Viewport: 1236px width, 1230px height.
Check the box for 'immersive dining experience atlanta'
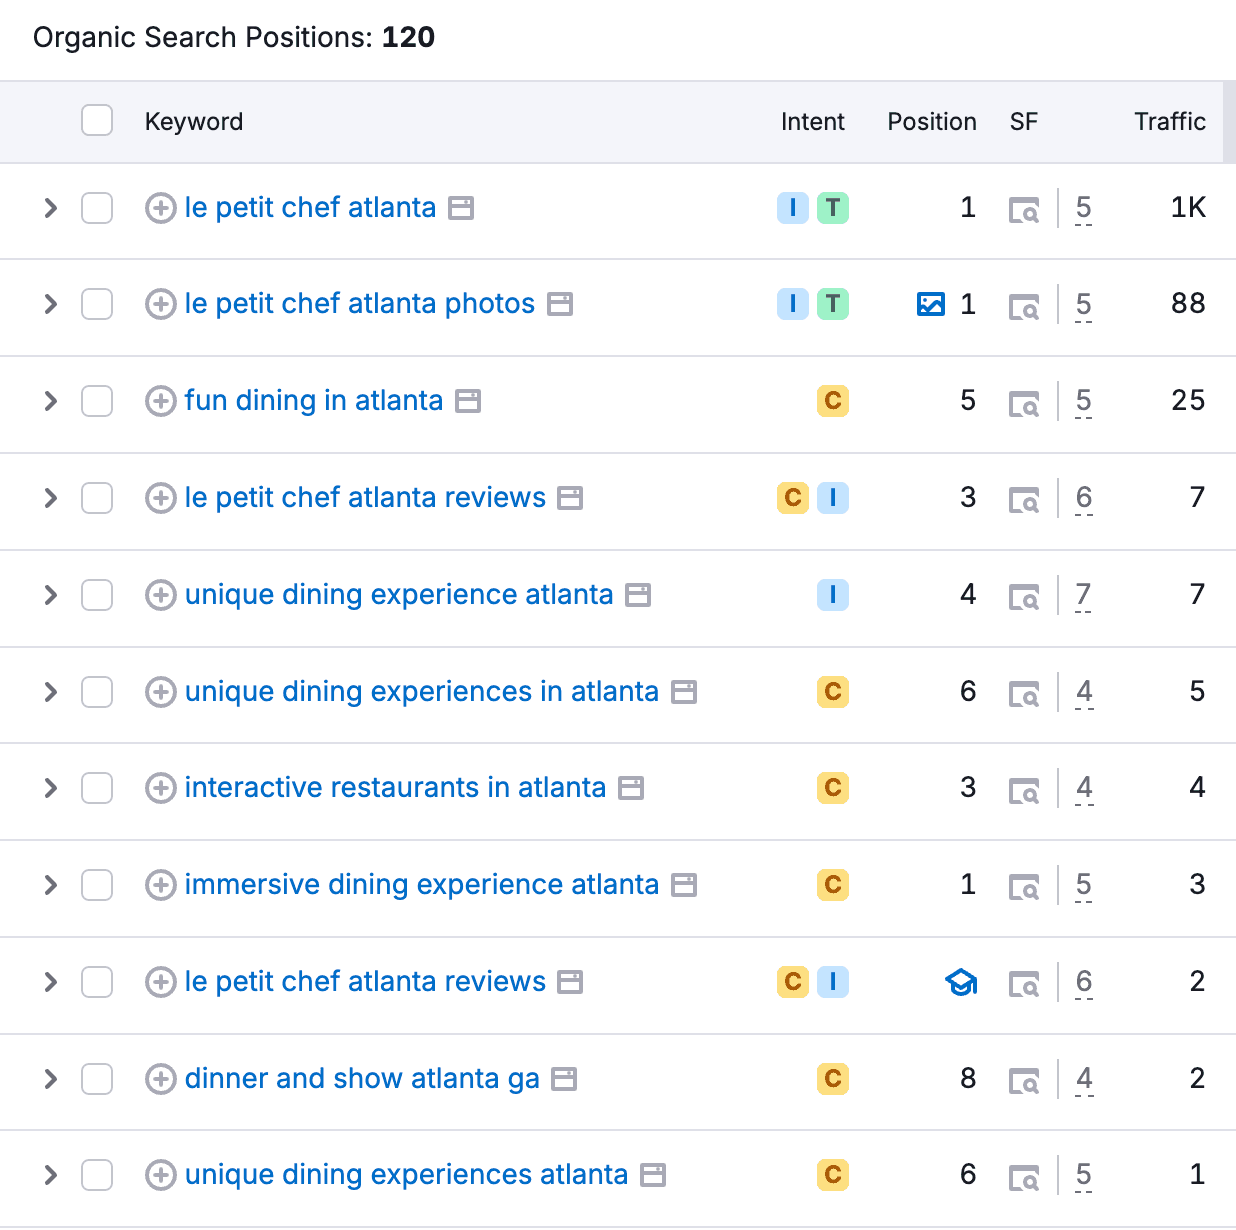(x=97, y=885)
